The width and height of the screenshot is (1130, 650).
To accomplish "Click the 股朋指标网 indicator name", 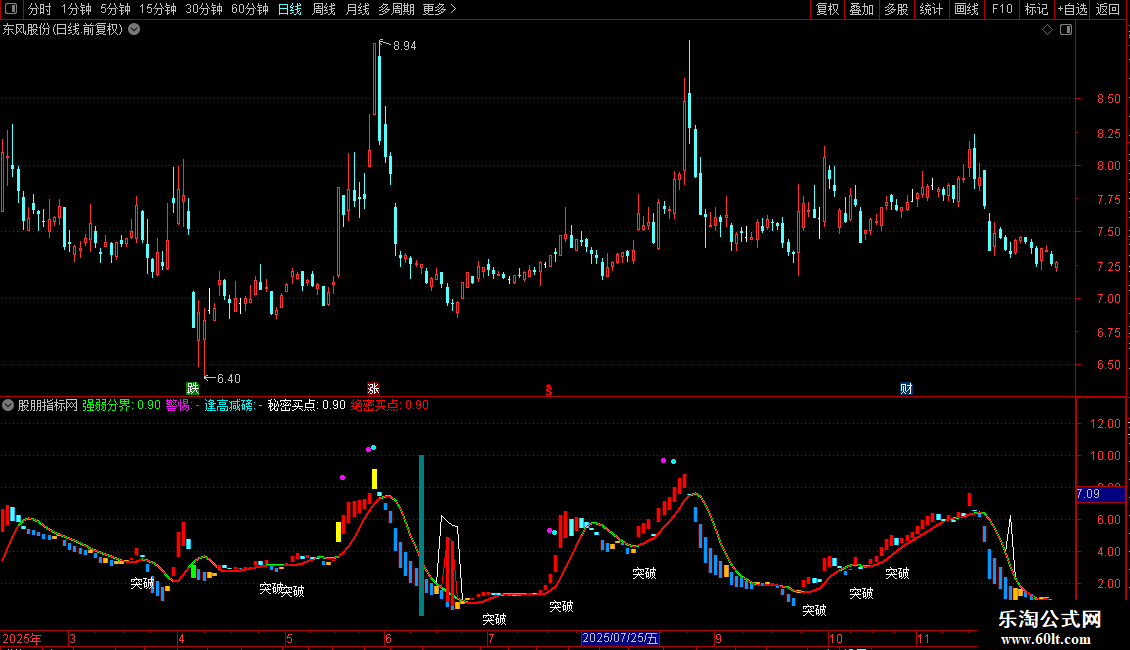I will click(48, 405).
